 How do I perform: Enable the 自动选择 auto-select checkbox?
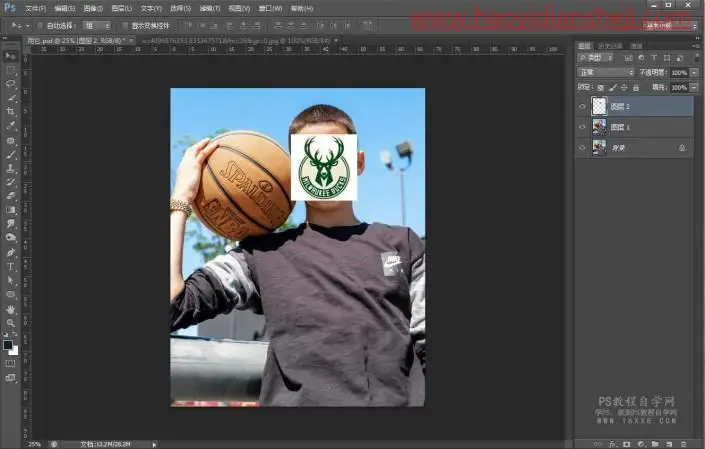tap(40, 26)
